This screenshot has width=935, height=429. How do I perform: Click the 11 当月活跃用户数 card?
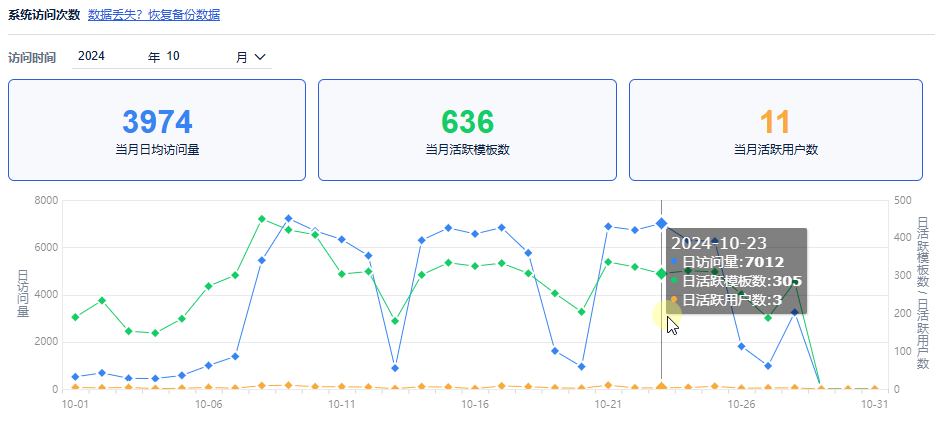pyautogui.click(x=776, y=130)
